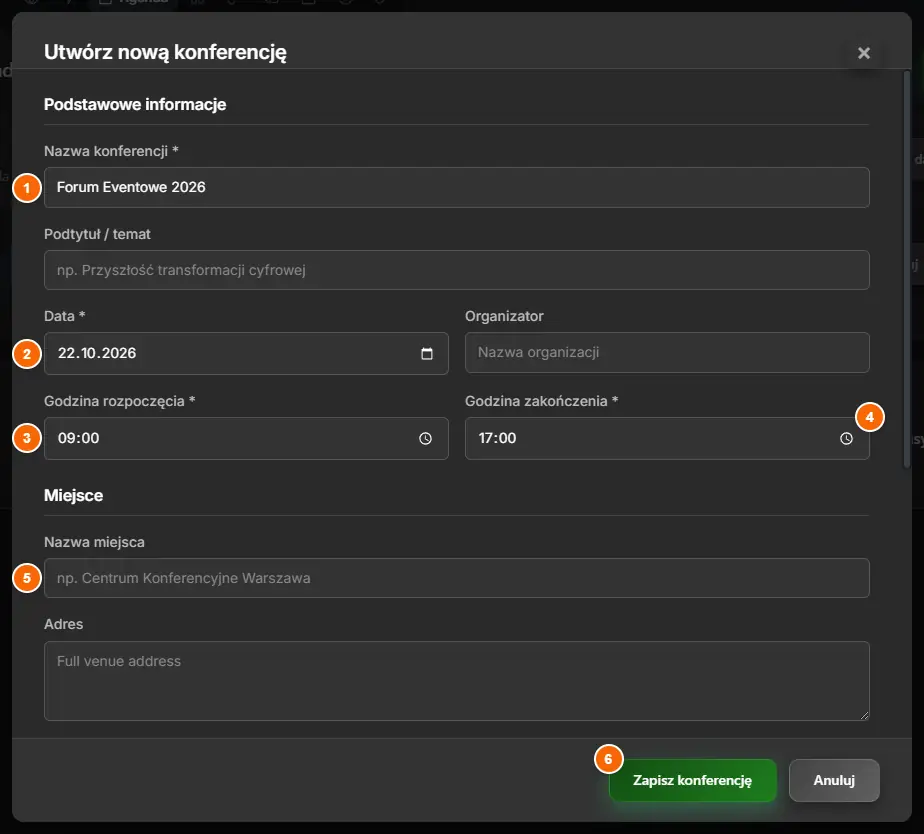Image resolution: width=924 pixels, height=834 pixels.
Task: Close the Utwórz nową konferencję dialog
Action: (864, 53)
